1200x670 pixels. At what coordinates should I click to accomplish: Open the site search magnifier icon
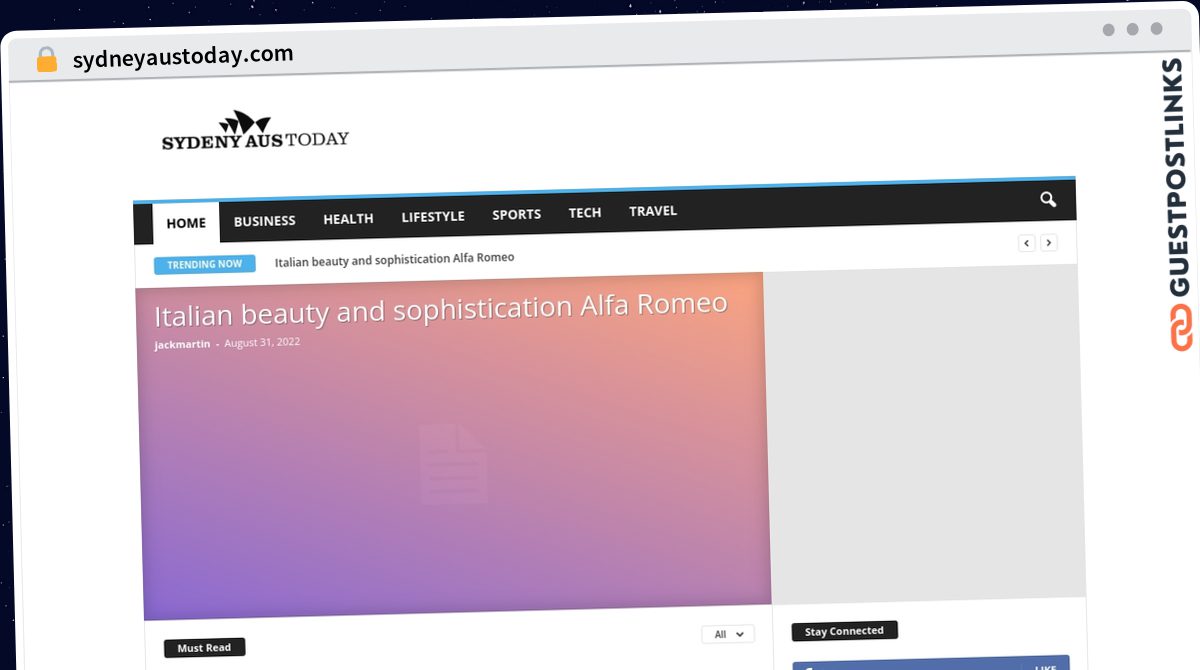1048,199
